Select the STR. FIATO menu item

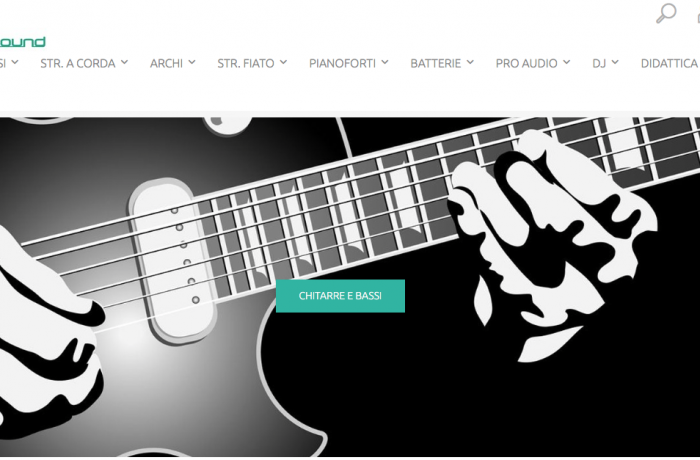point(246,63)
